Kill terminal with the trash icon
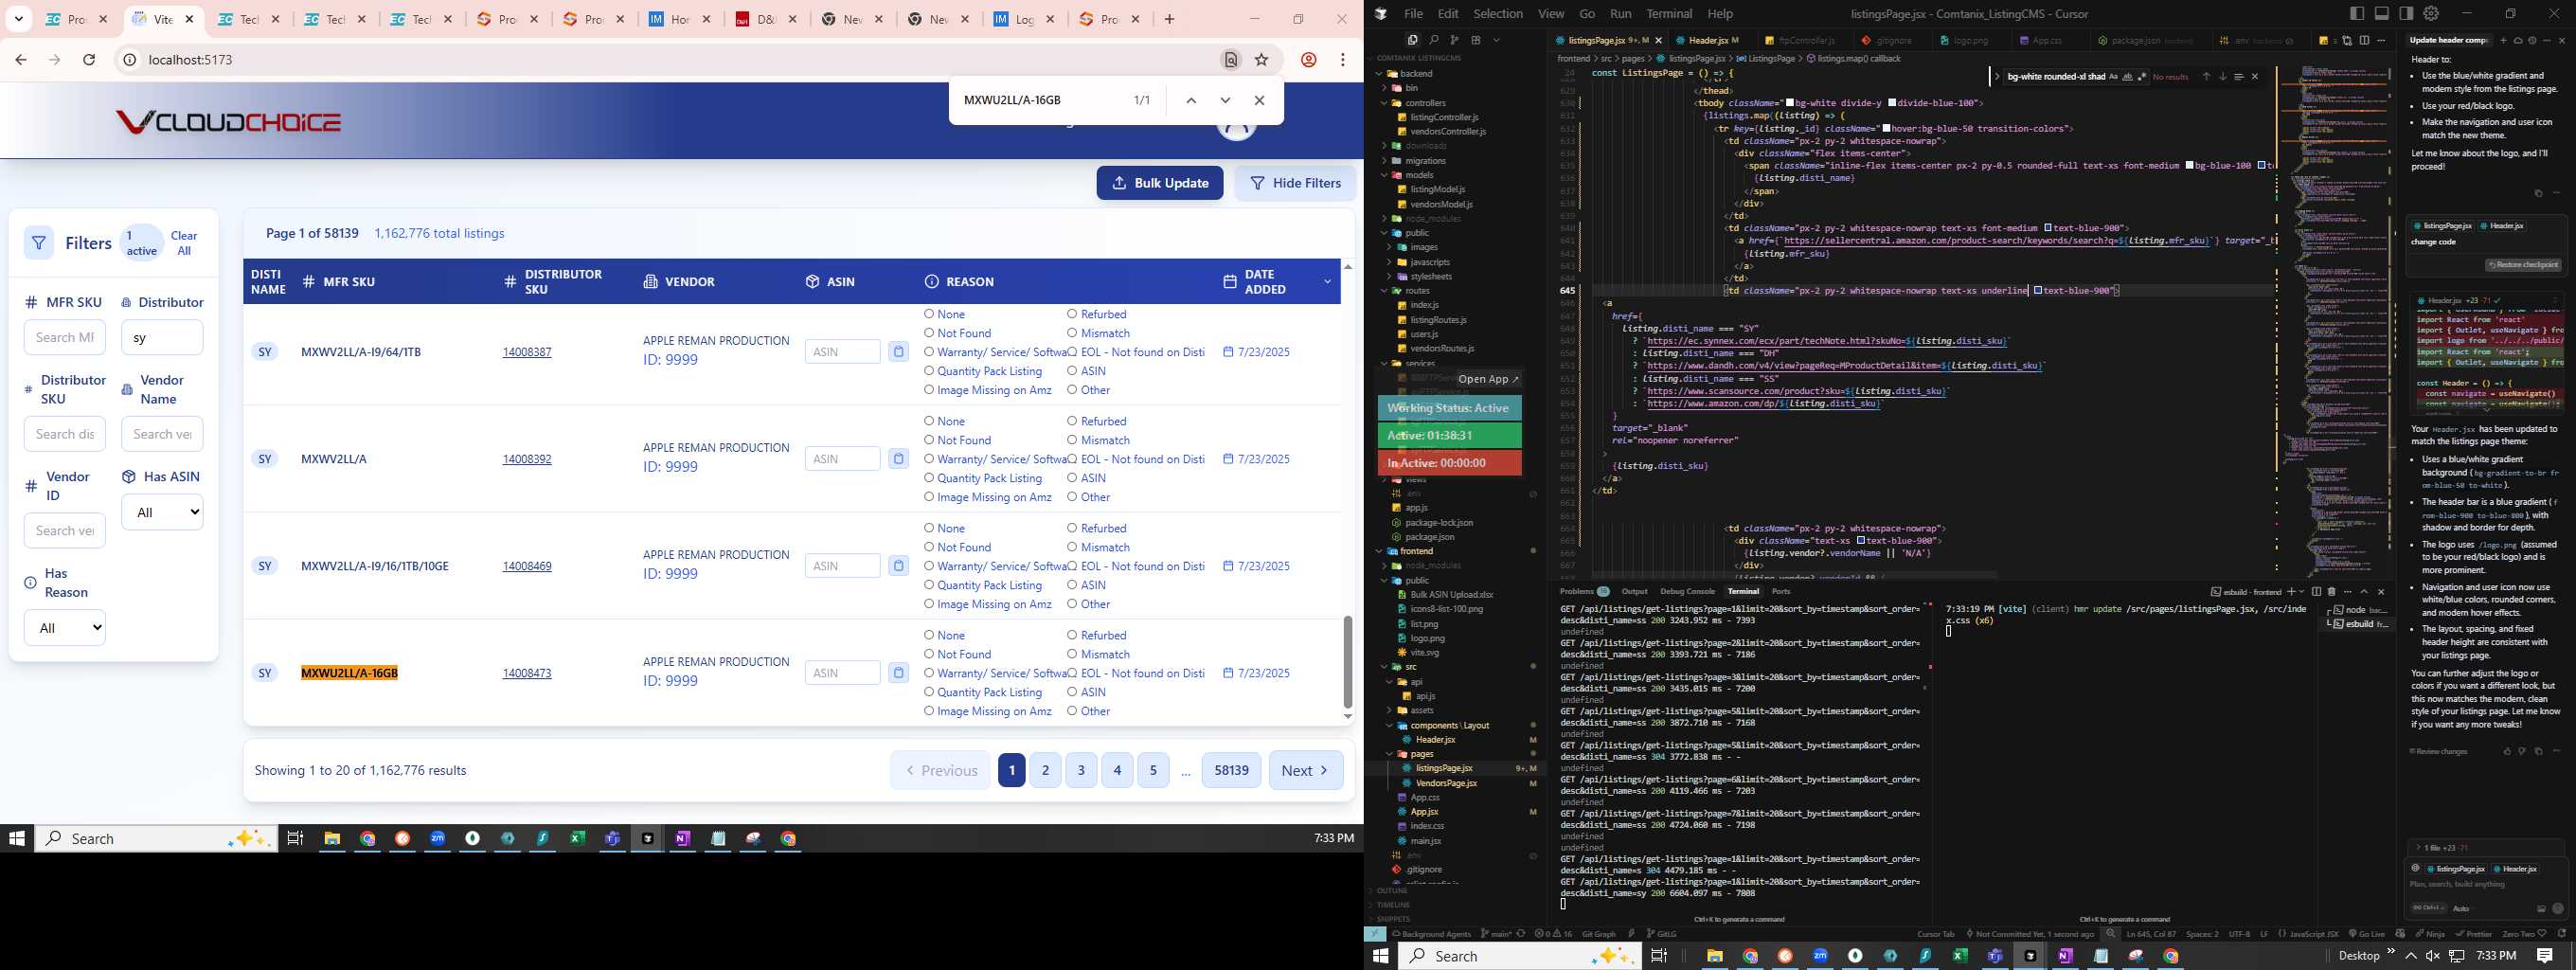The width and height of the screenshot is (2576, 970). (x=2331, y=592)
